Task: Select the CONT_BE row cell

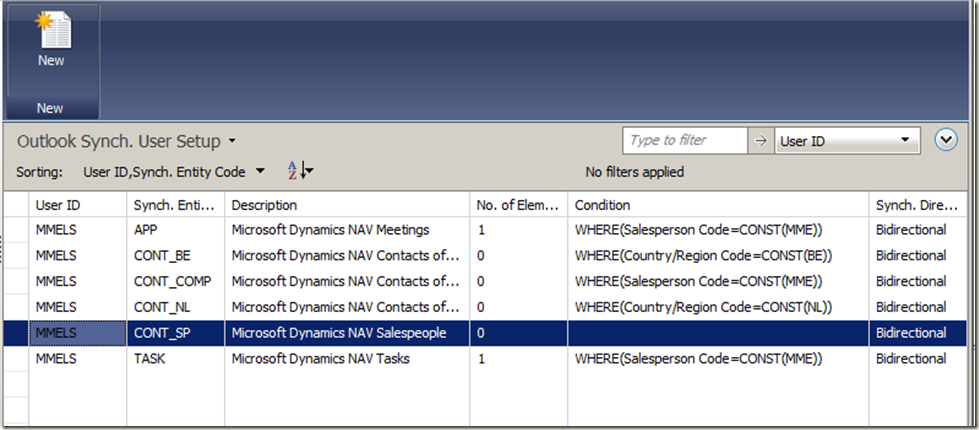Action: tap(174, 255)
